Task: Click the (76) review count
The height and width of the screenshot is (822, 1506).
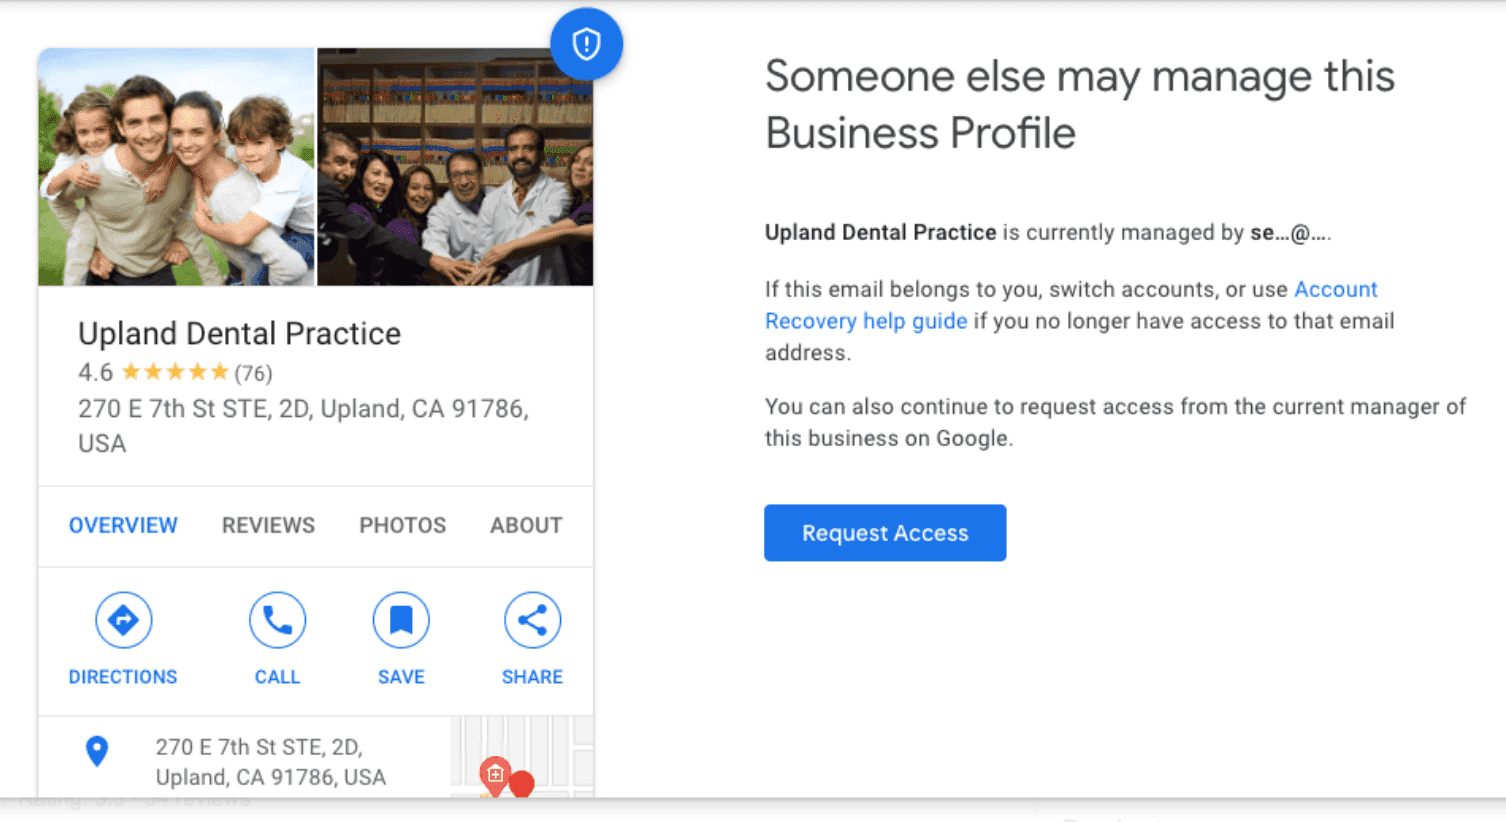Action: [253, 374]
